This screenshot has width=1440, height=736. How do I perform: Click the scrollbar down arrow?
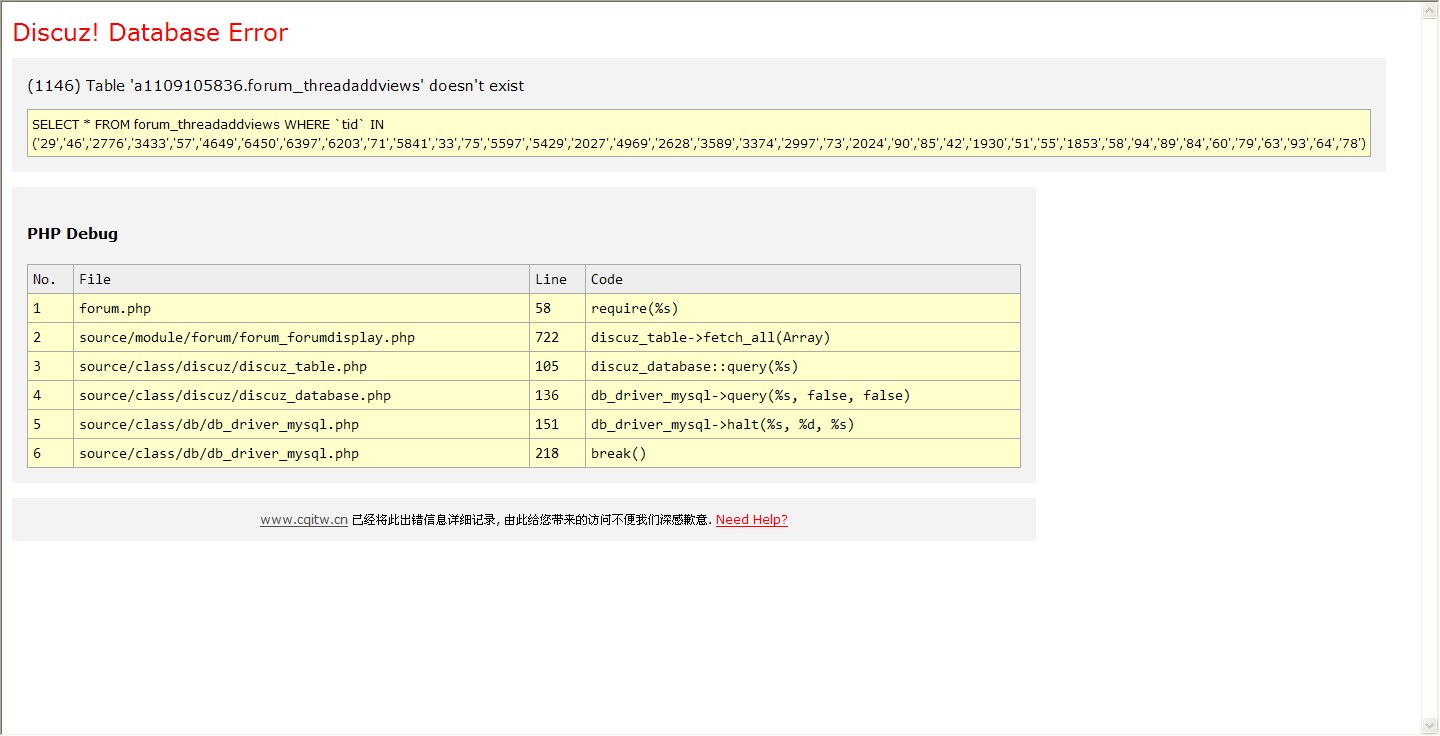tap(1430, 725)
